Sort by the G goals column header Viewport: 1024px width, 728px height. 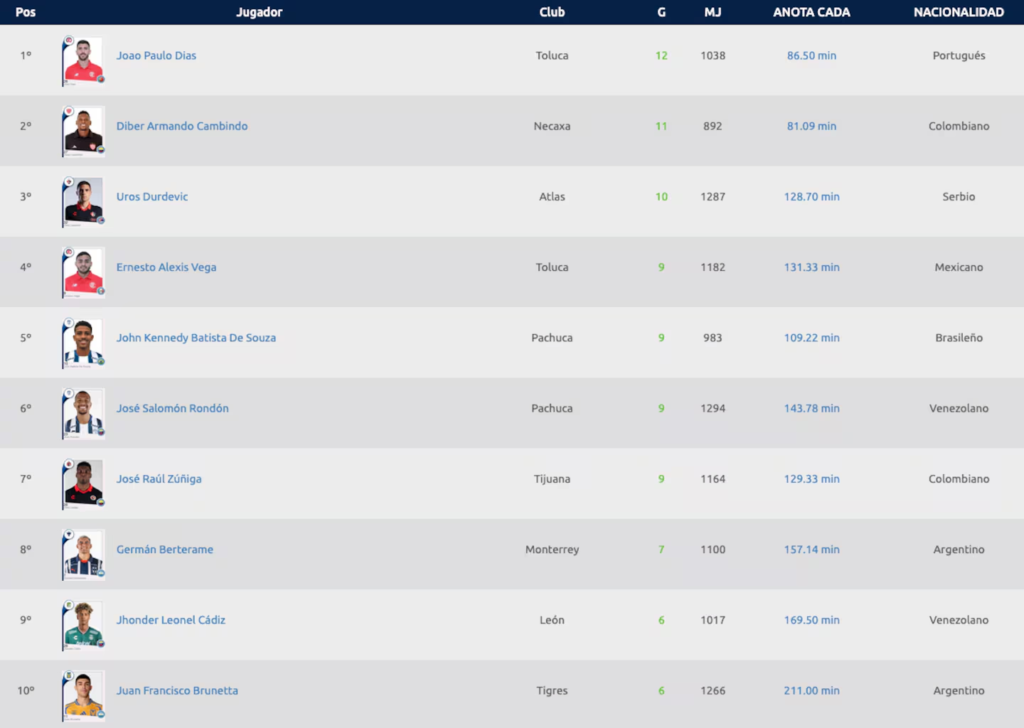(661, 12)
